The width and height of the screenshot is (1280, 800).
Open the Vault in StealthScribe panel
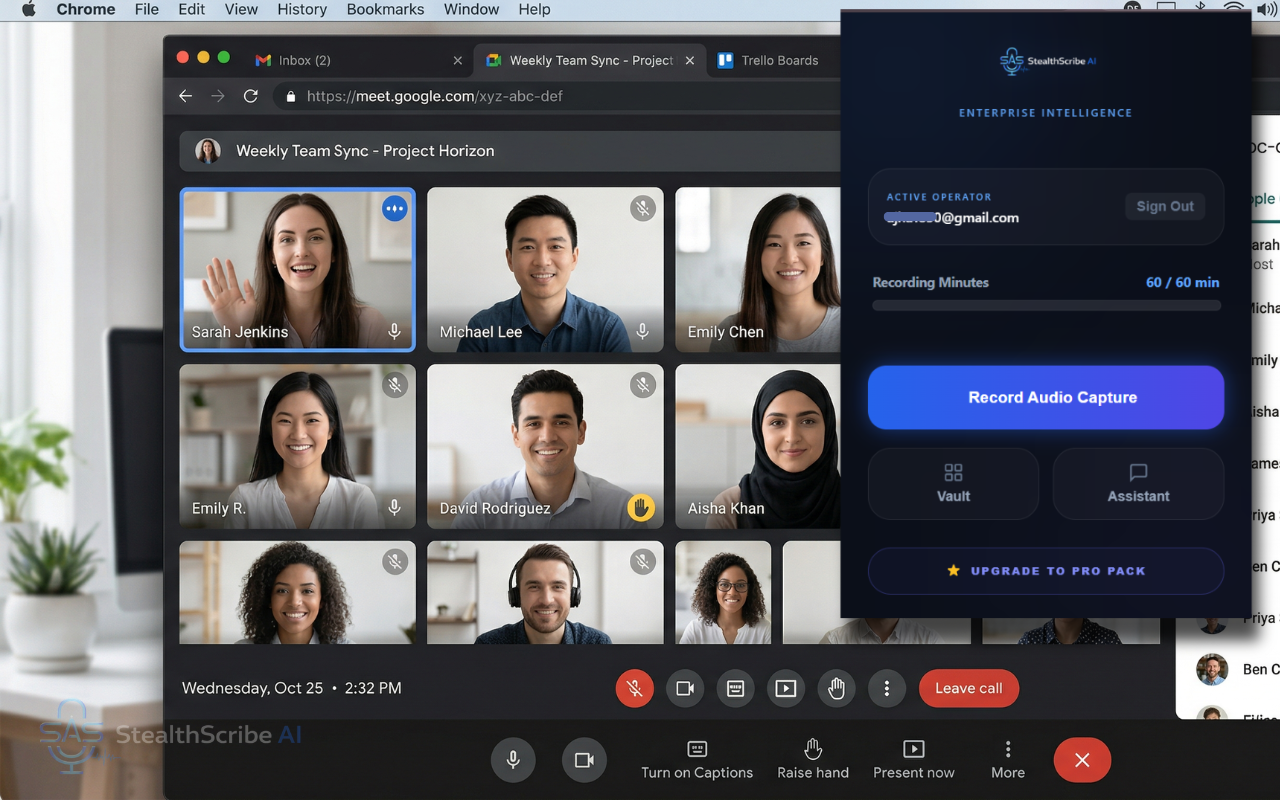[952, 484]
